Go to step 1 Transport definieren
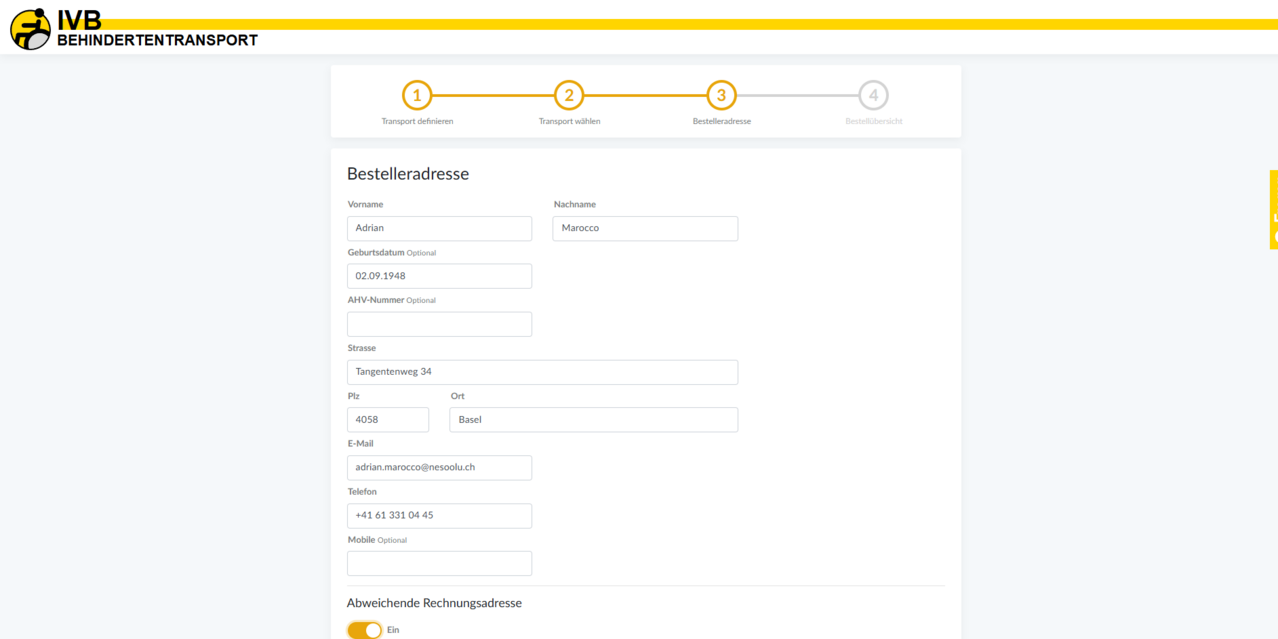The image size is (1278, 639). (x=417, y=95)
